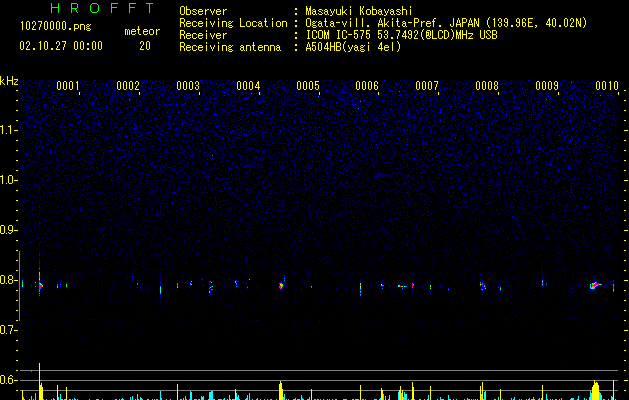Image resolution: width=629 pixels, height=400 pixels.
Task: Click the observer name Masayuki Kobayashi
Action: point(359,11)
